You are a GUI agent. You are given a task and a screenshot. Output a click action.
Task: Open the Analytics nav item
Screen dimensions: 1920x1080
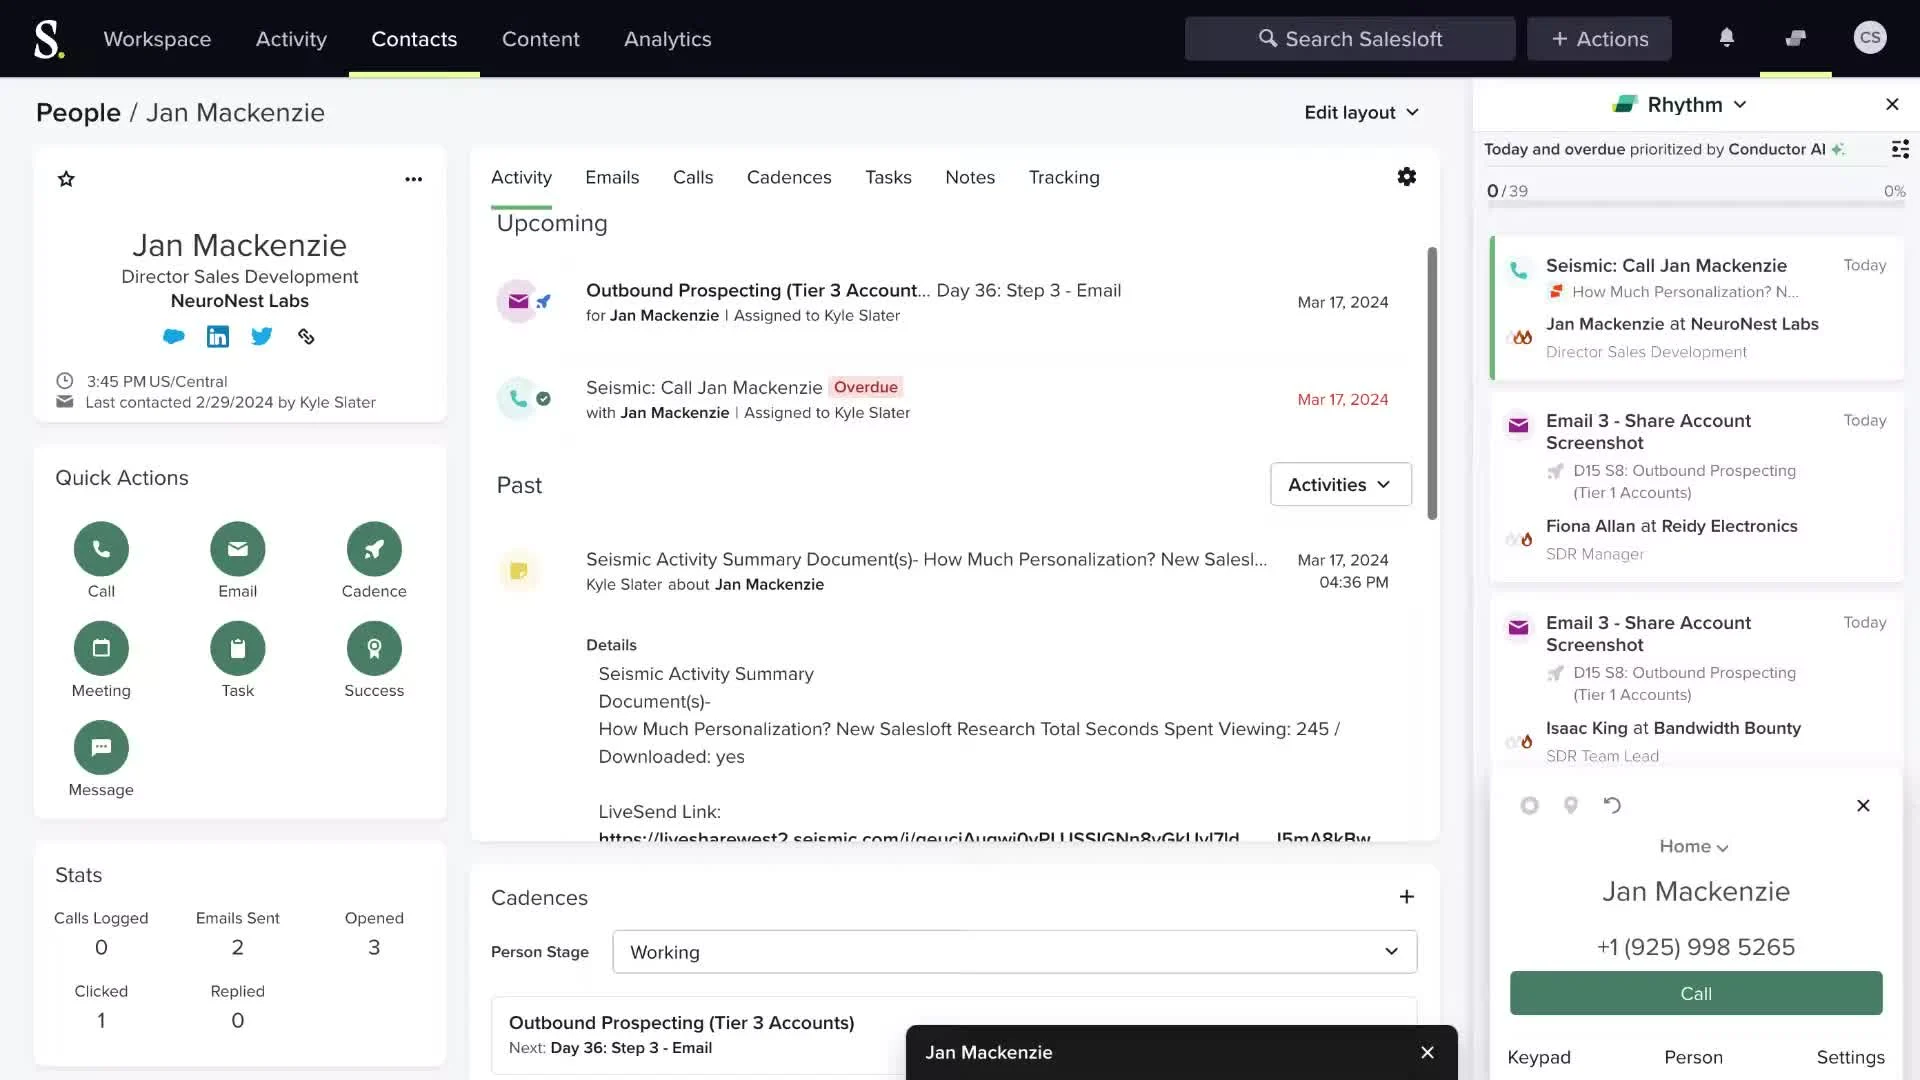pyautogui.click(x=667, y=39)
